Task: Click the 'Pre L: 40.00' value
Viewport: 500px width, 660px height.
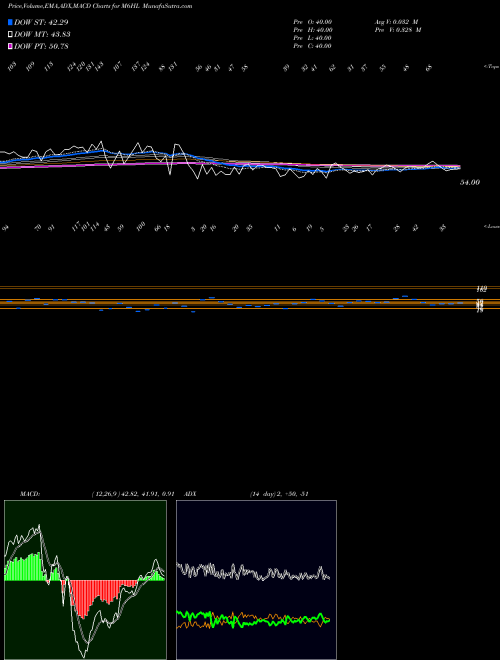Action: click(x=313, y=38)
